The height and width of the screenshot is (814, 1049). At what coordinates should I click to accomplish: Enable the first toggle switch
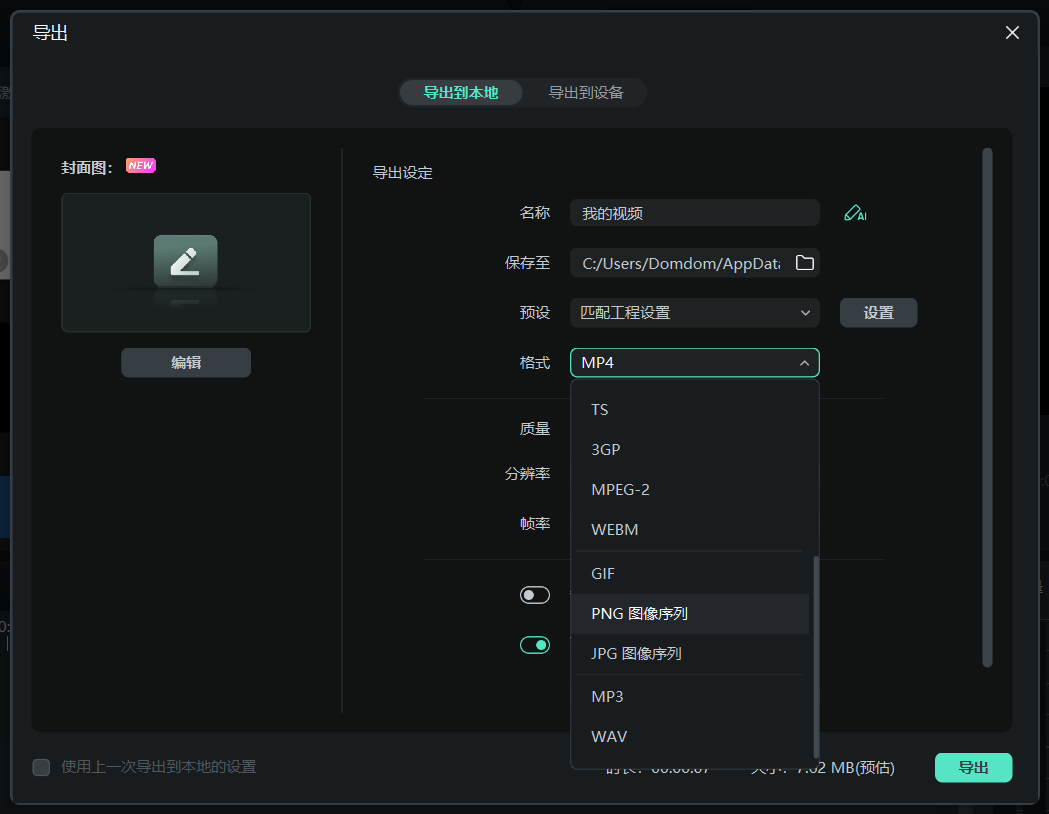[535, 594]
